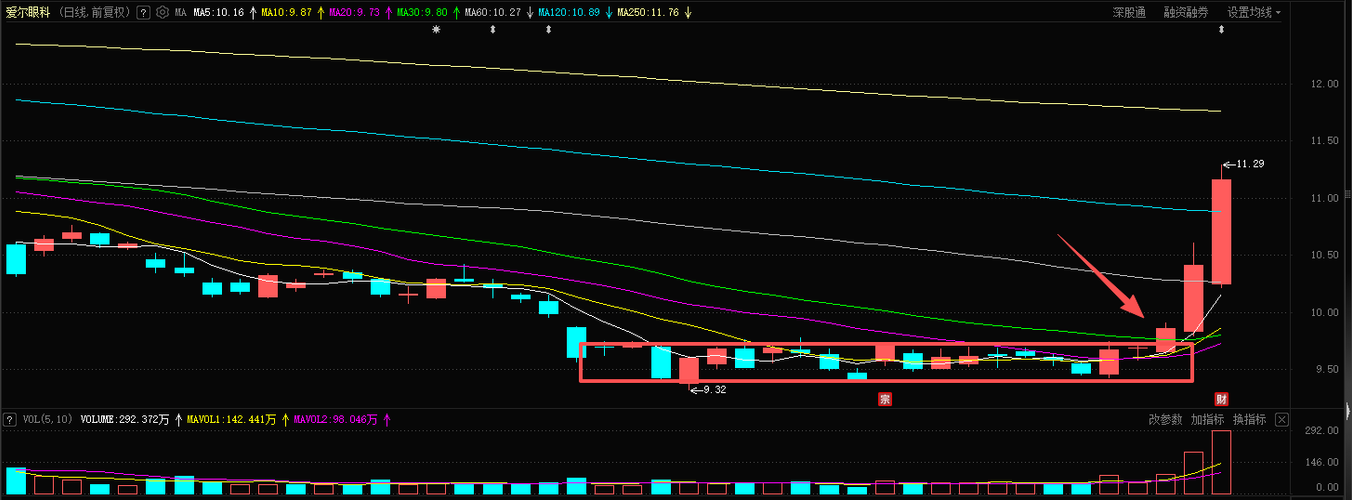The image size is (1352, 500).
Task: Select the tallest red volume bar at right
Action: pyautogui.click(x=1221, y=463)
